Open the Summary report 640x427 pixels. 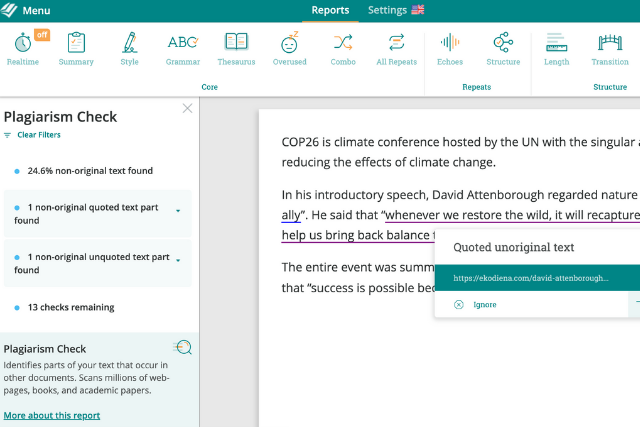point(76,48)
